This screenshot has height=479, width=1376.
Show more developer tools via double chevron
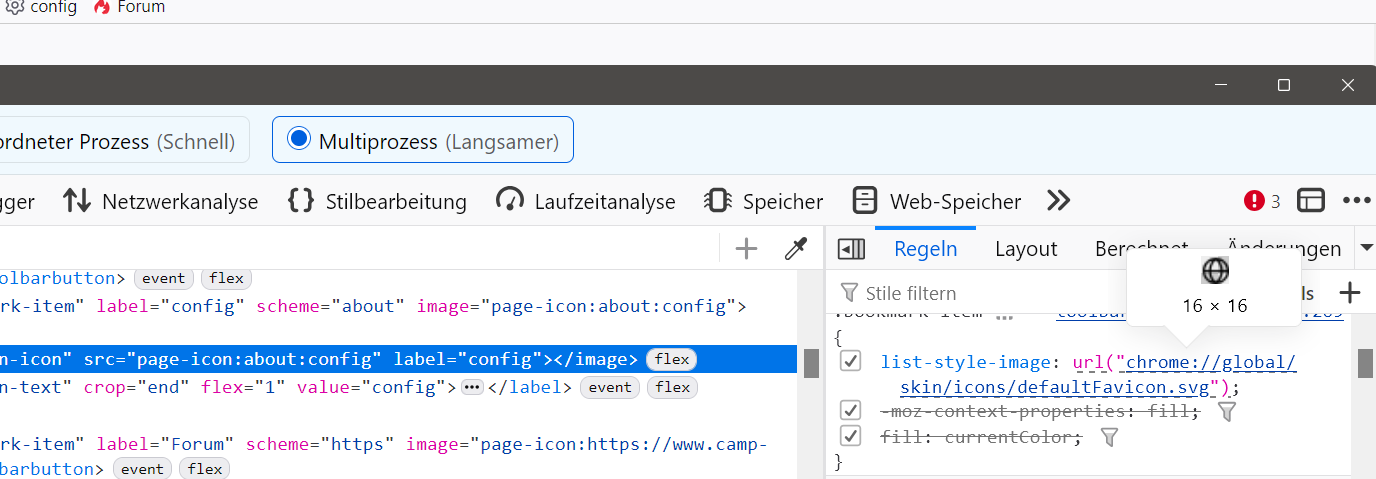[1058, 201]
